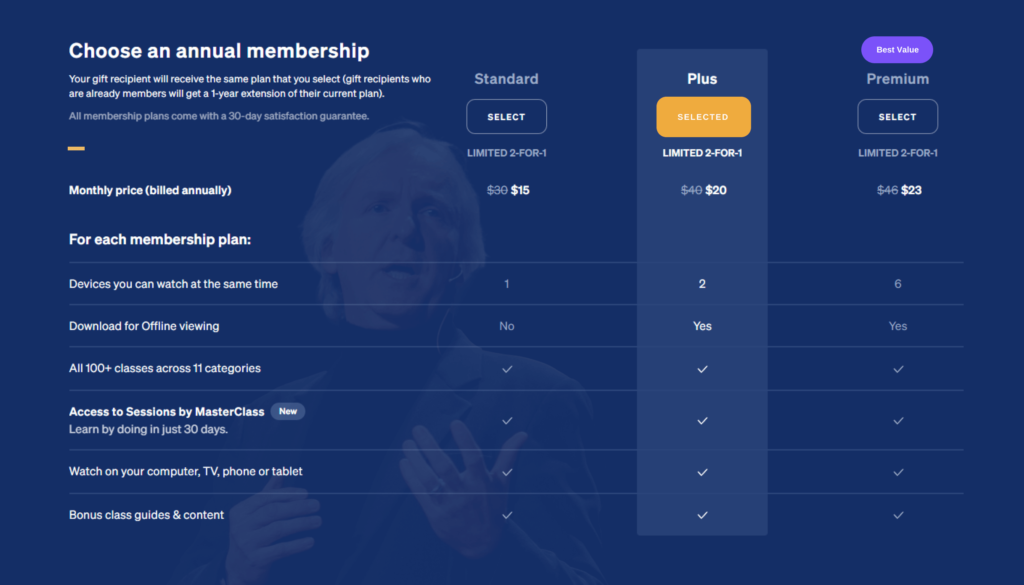Click the New badge beside Sessions by MasterClass

(x=287, y=411)
